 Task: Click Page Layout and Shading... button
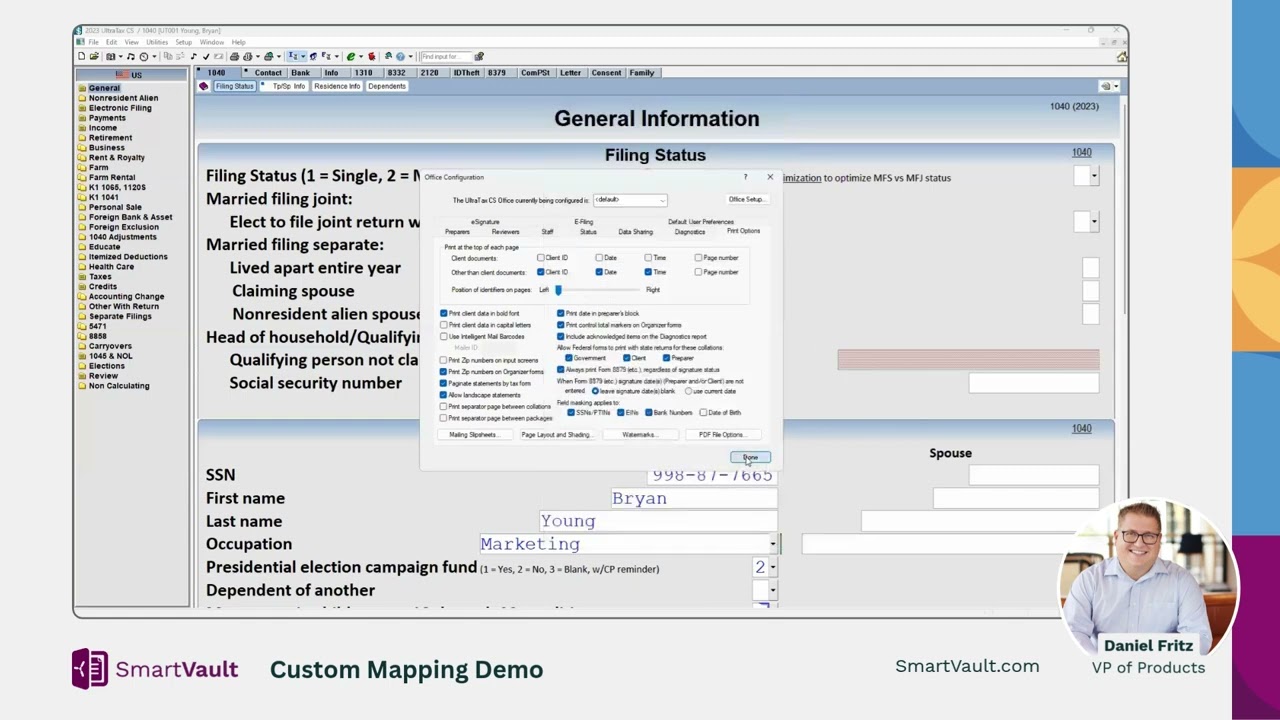click(556, 435)
